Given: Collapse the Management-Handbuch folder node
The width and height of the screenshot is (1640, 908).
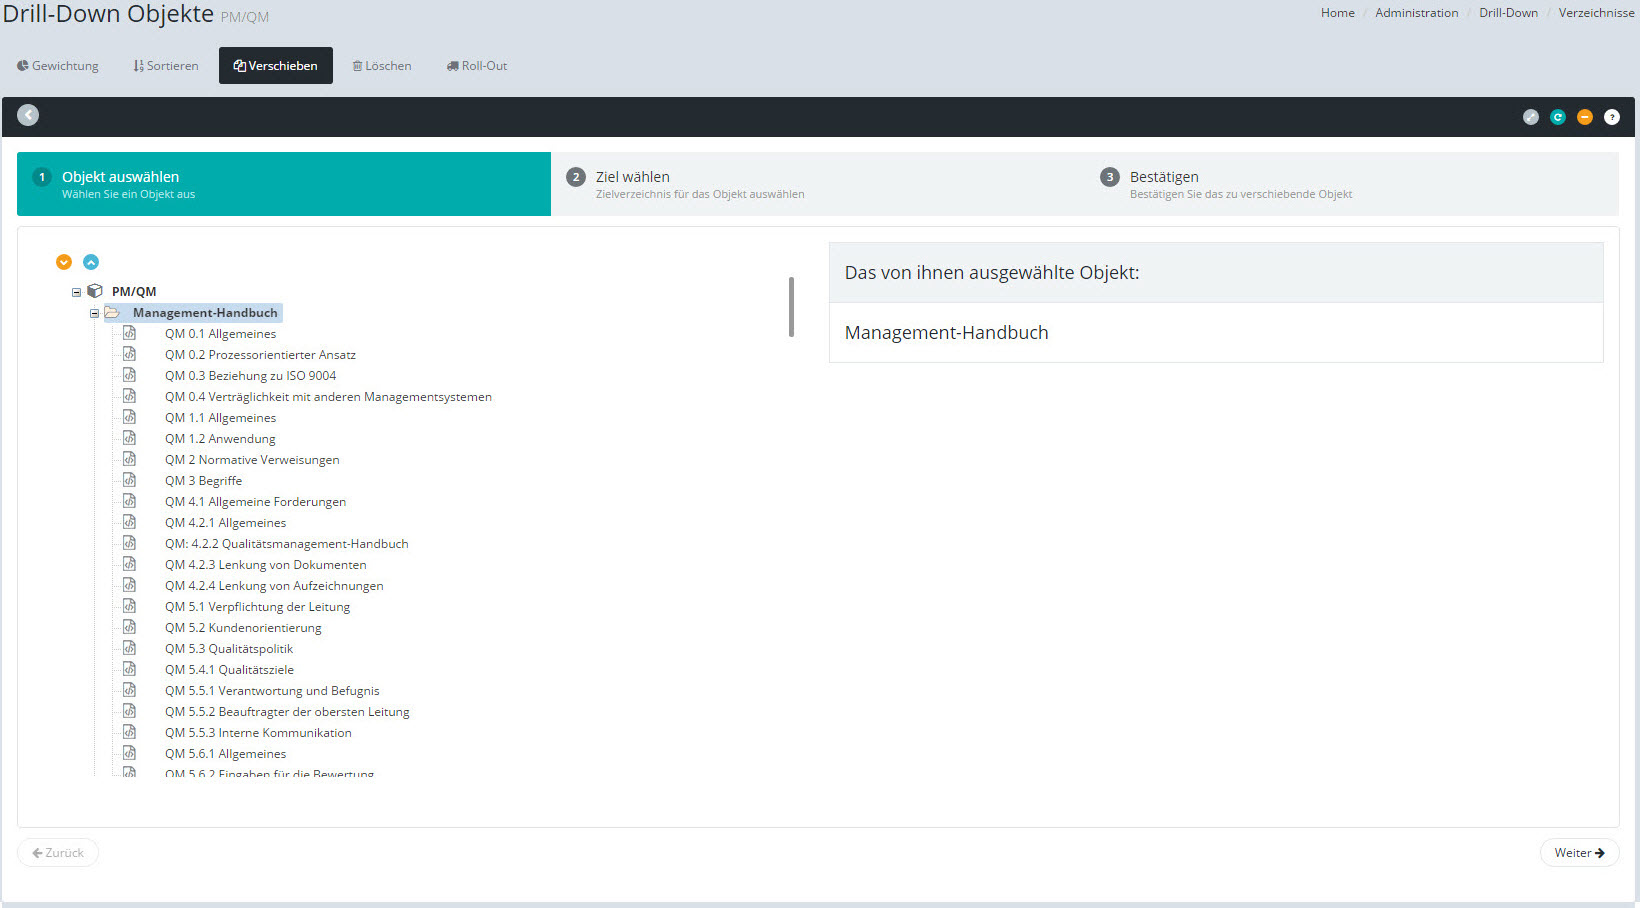Looking at the screenshot, I should click(95, 313).
